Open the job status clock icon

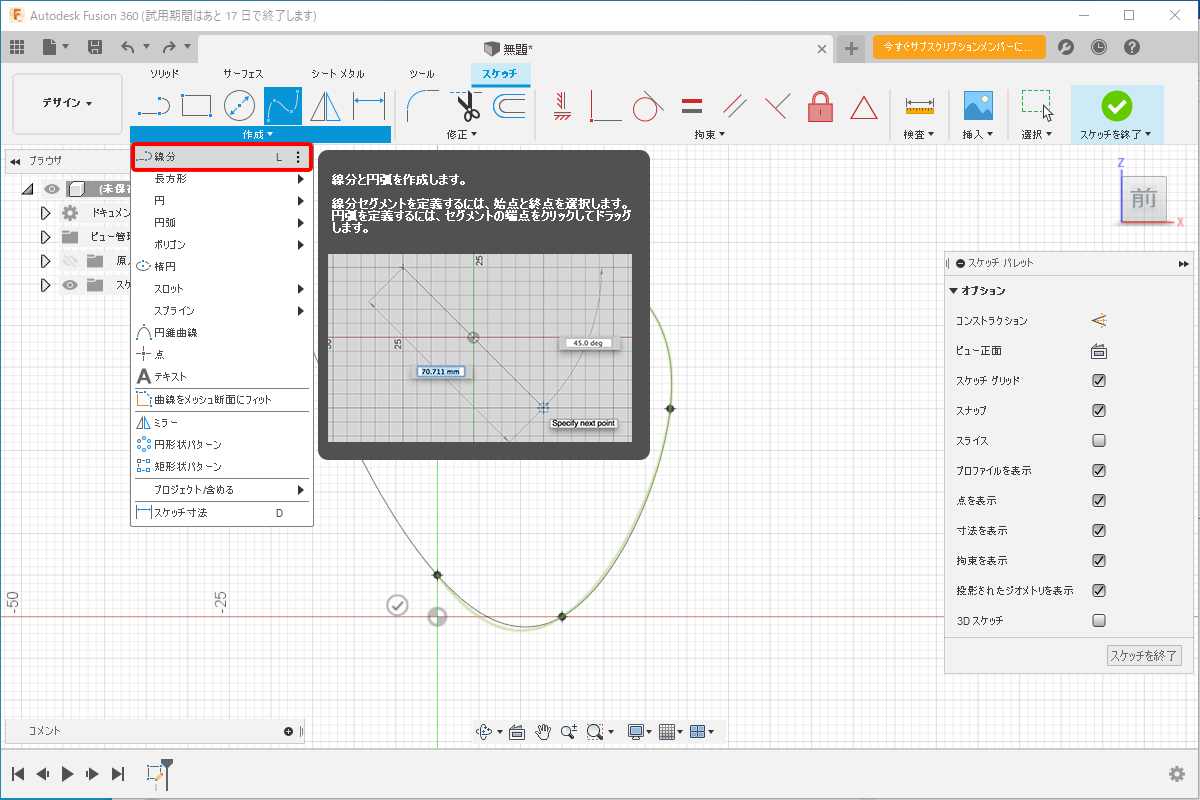click(x=1099, y=47)
